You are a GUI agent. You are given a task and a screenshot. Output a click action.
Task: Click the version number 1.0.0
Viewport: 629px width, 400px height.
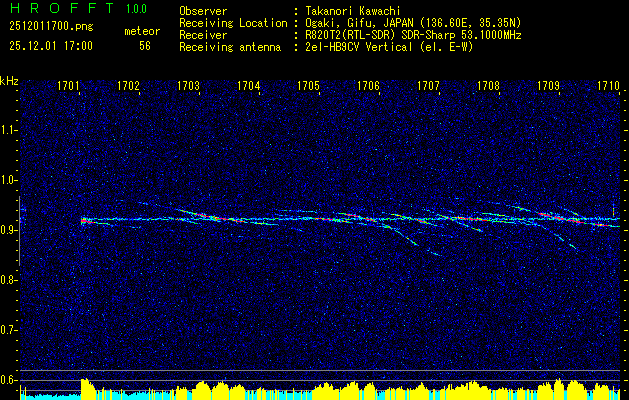click(x=136, y=9)
